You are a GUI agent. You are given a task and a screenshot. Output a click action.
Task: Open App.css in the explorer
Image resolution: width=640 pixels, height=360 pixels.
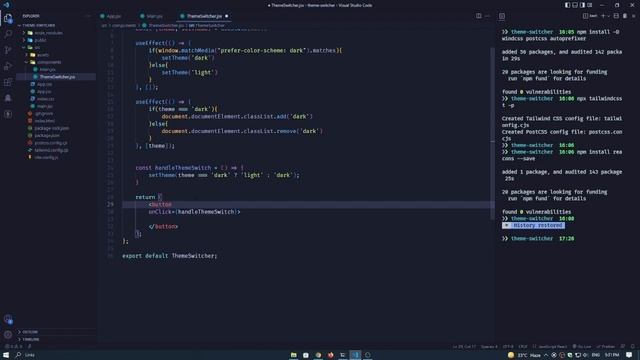[44, 84]
